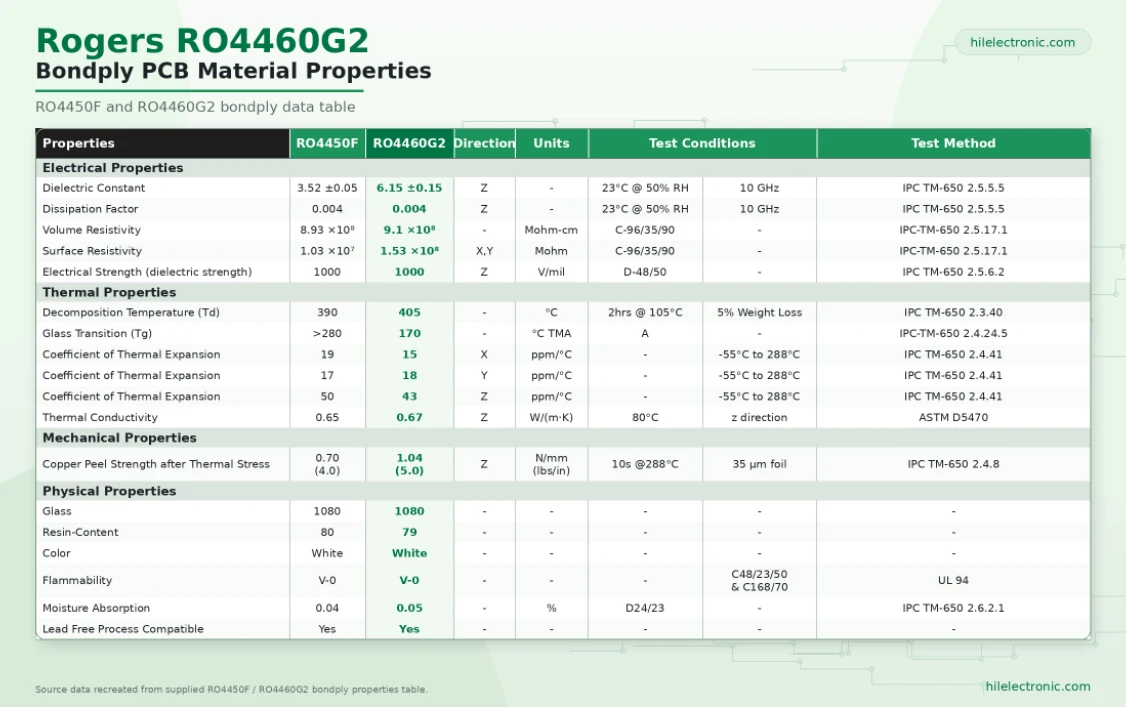The height and width of the screenshot is (707, 1126).
Task: Click the Thermal Properties section row
Action: (x=563, y=292)
